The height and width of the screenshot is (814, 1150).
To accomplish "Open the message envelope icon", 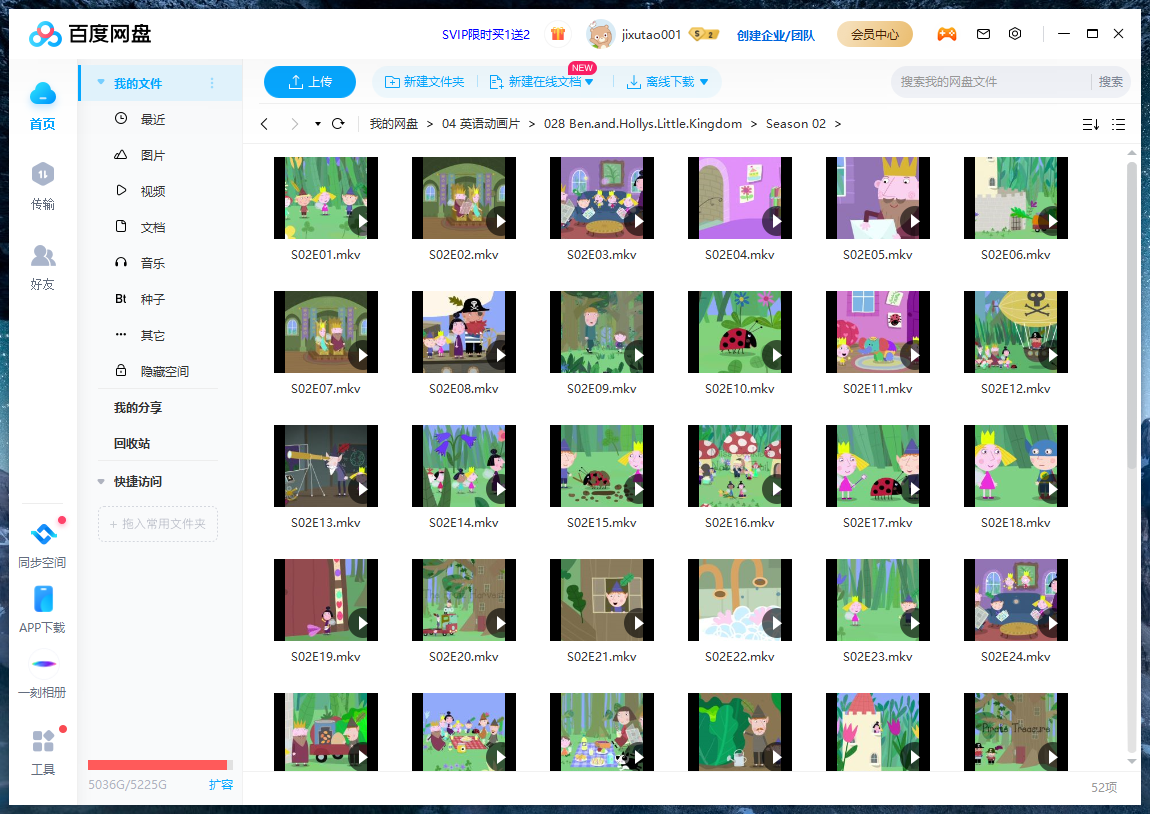I will pyautogui.click(x=983, y=33).
